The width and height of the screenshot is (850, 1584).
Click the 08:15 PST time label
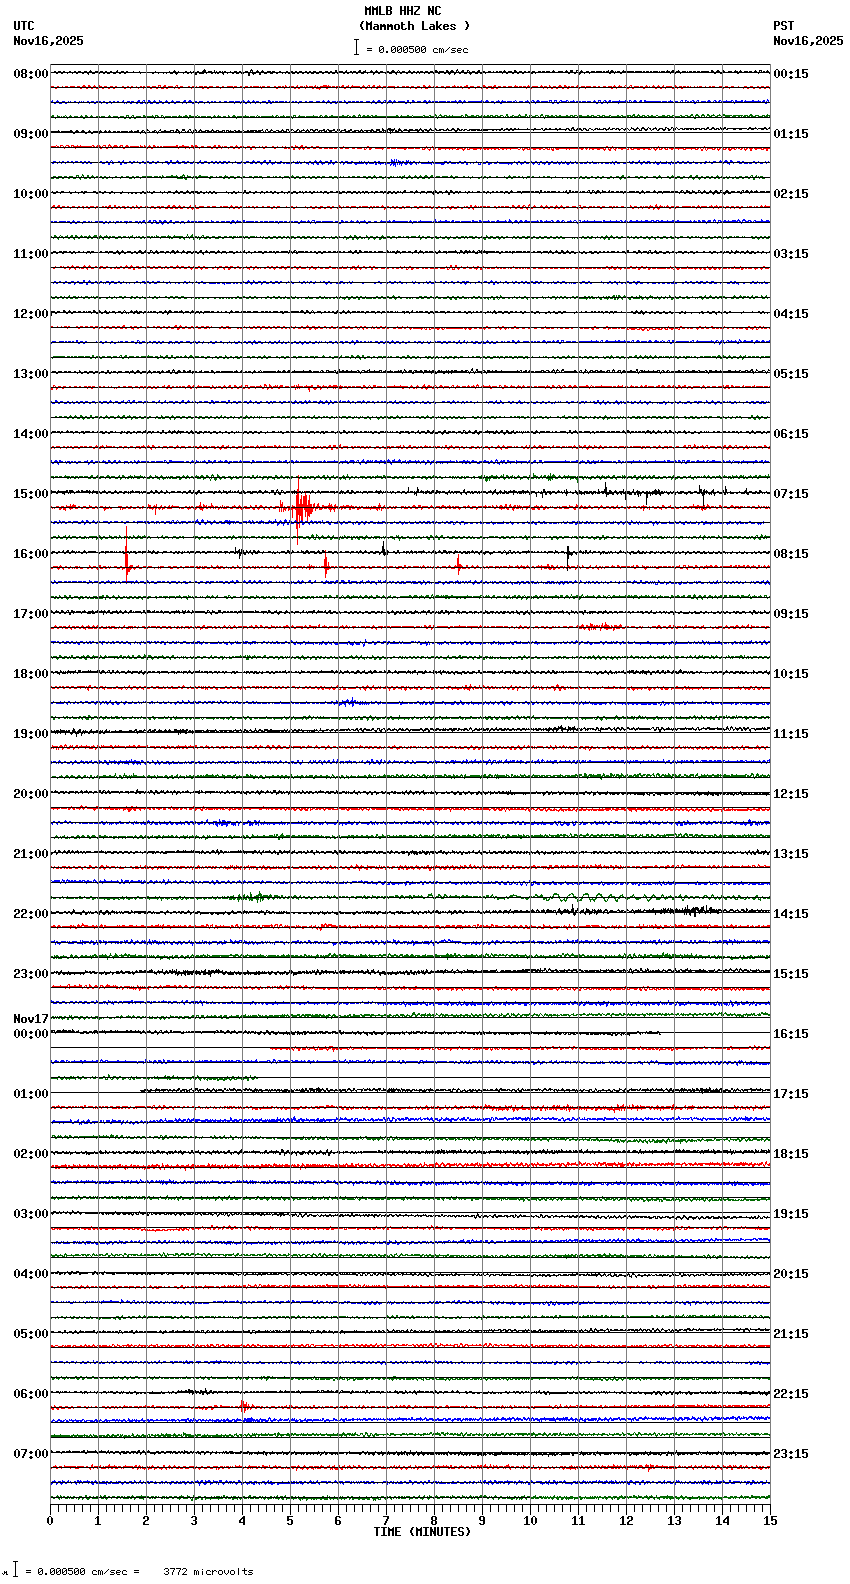coord(791,554)
